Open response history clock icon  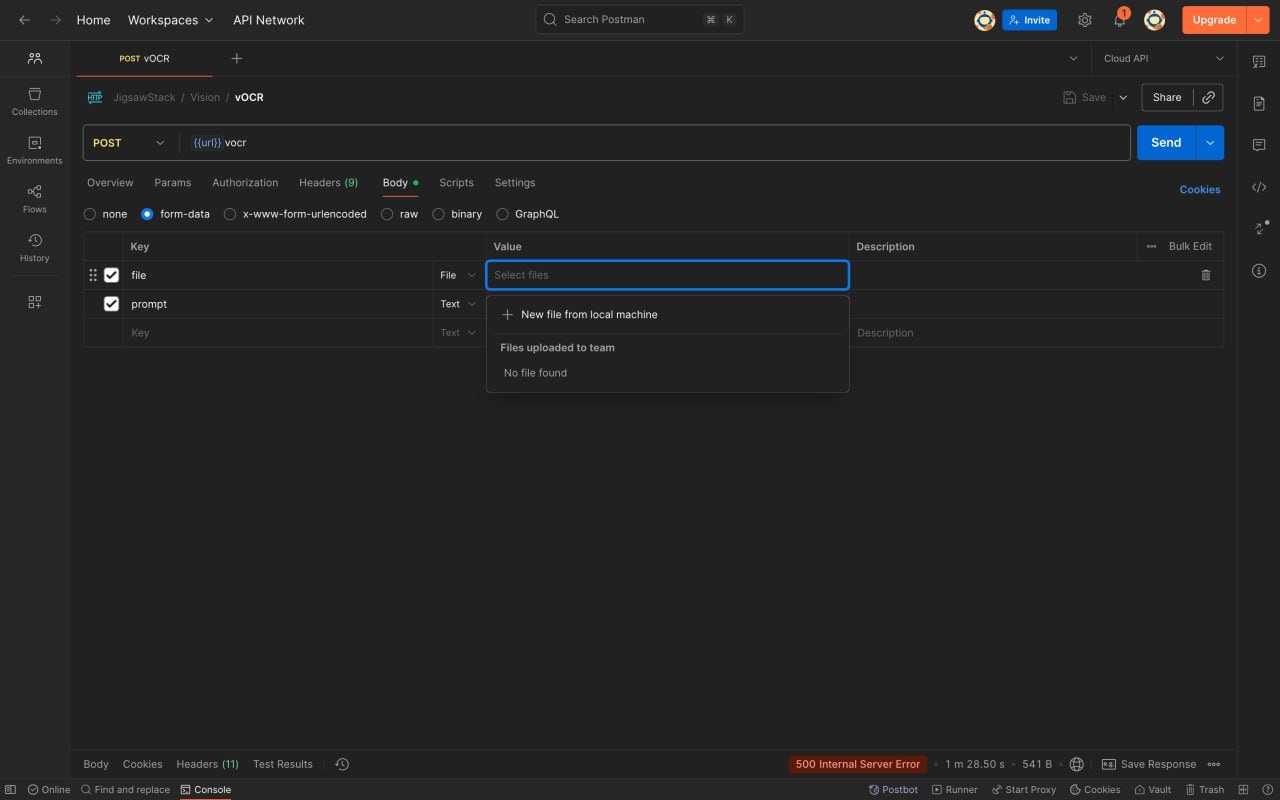pyautogui.click(x=342, y=764)
